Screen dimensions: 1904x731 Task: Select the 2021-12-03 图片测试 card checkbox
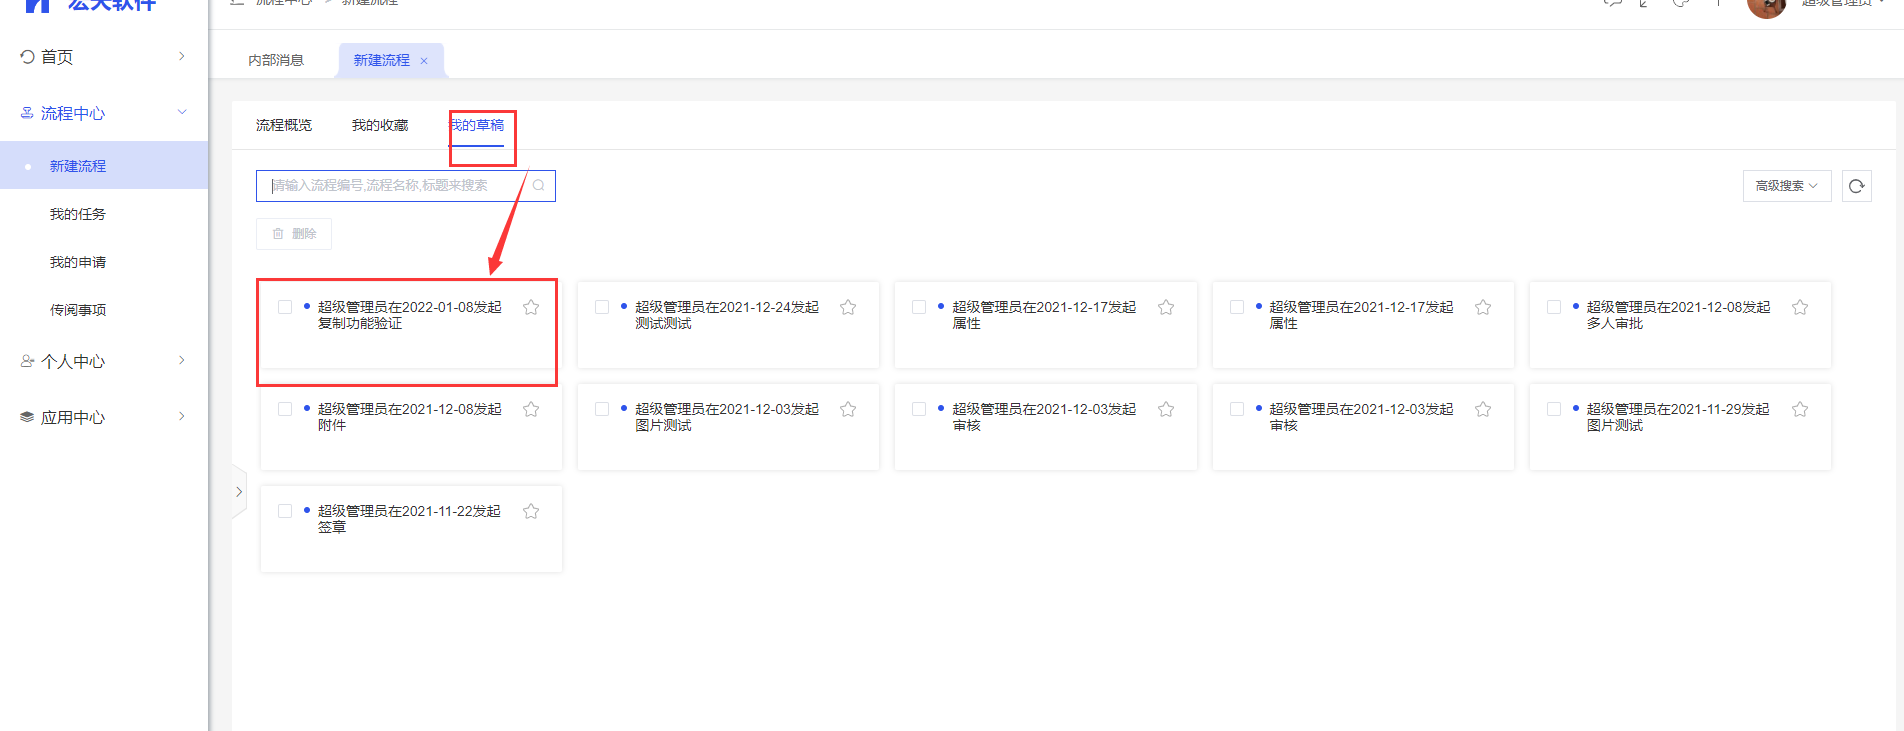tap(602, 409)
